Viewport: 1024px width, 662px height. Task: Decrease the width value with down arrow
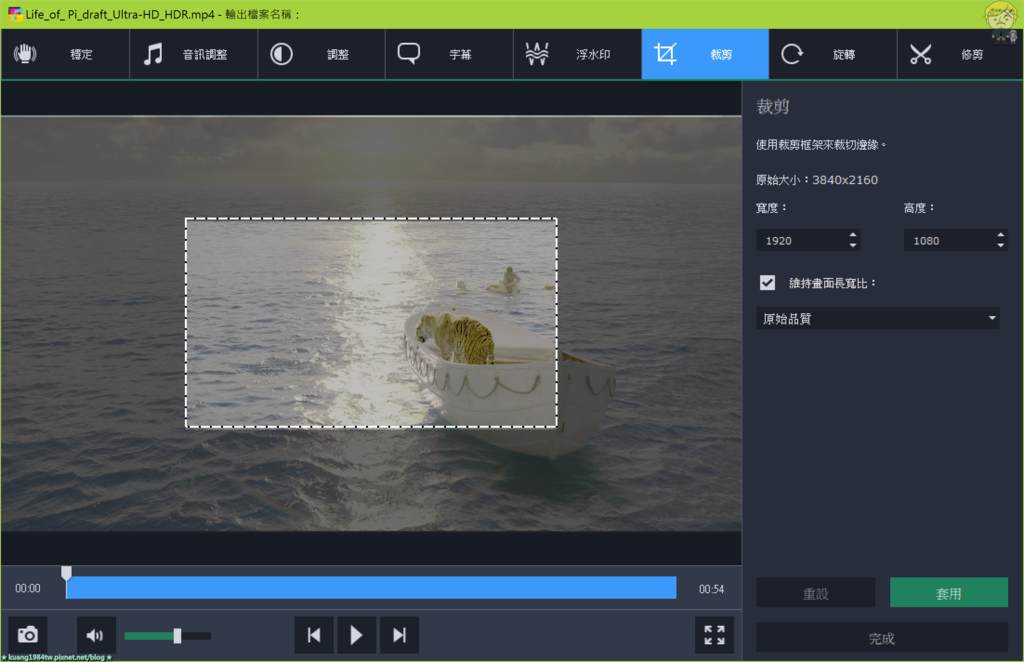[x=853, y=246]
